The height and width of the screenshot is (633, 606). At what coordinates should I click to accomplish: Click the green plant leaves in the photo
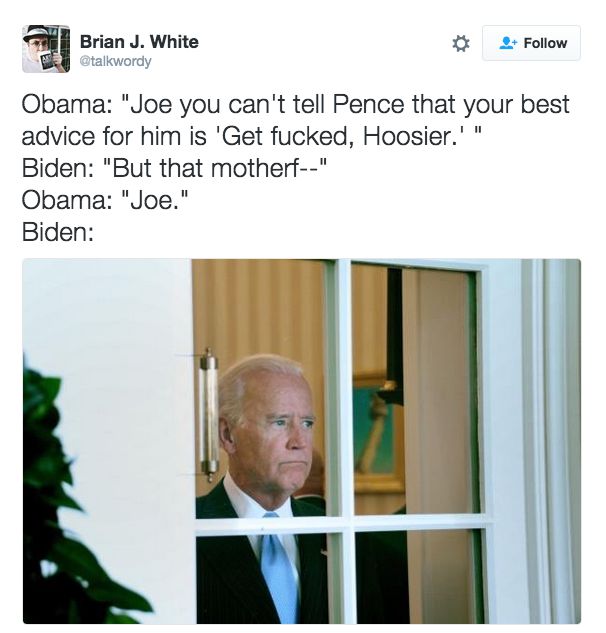[x=75, y=505]
